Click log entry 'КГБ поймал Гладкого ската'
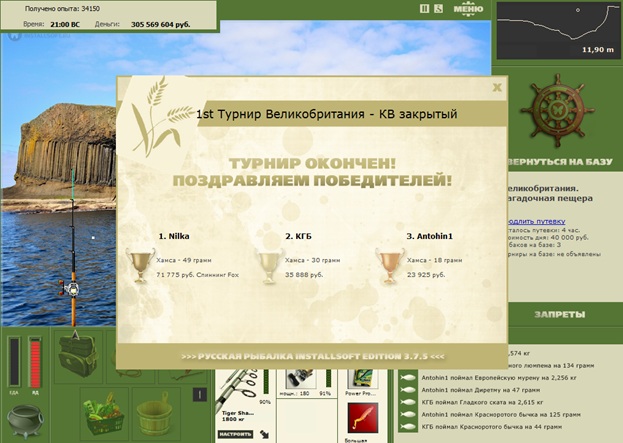 pyautogui.click(x=482, y=402)
